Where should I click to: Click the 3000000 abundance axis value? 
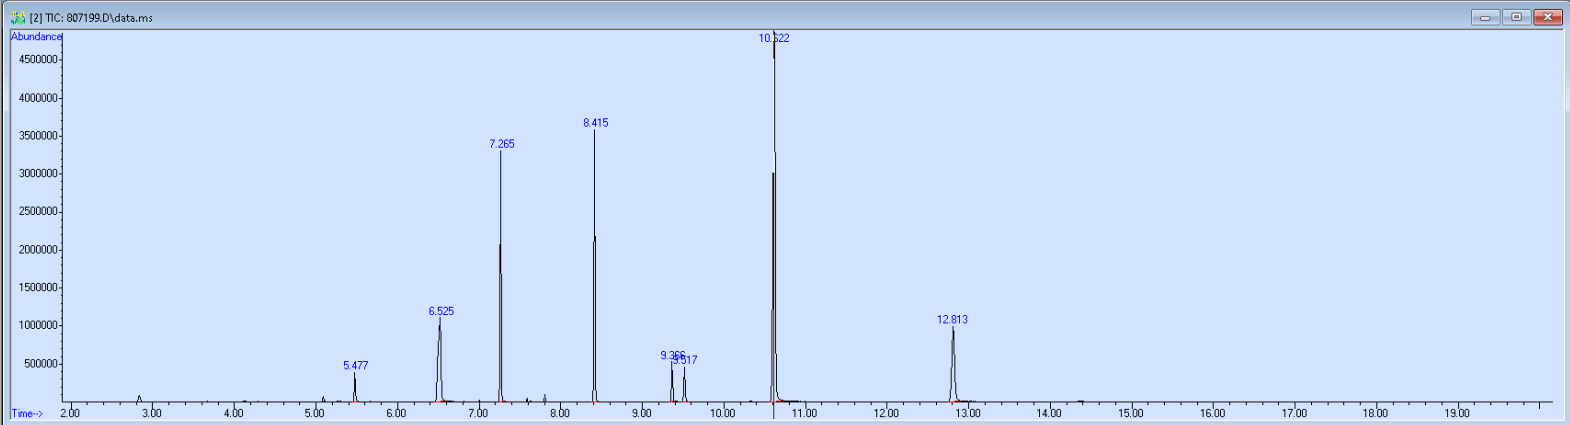coord(38,174)
